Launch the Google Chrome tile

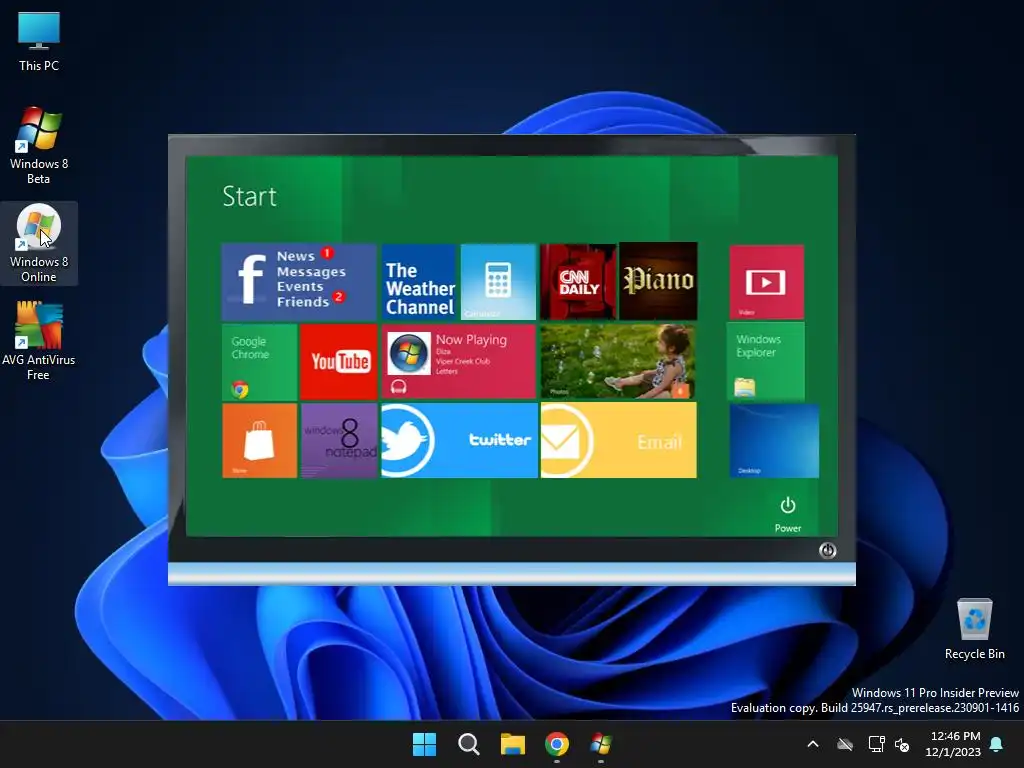[260, 362]
